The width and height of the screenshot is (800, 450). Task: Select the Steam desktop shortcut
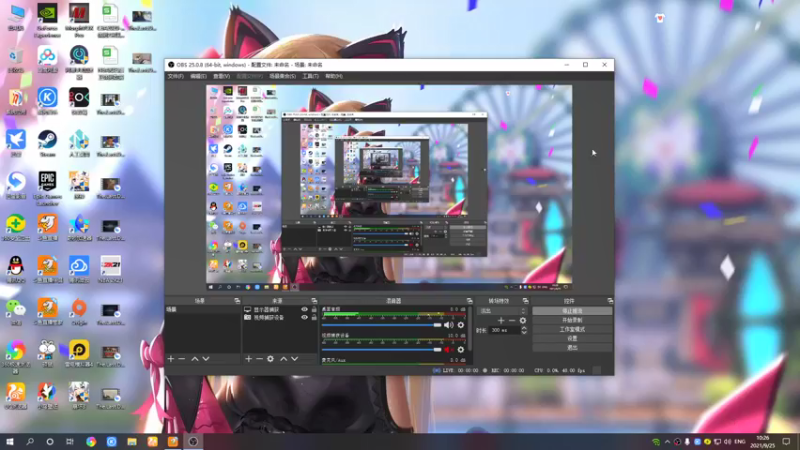(x=47, y=143)
